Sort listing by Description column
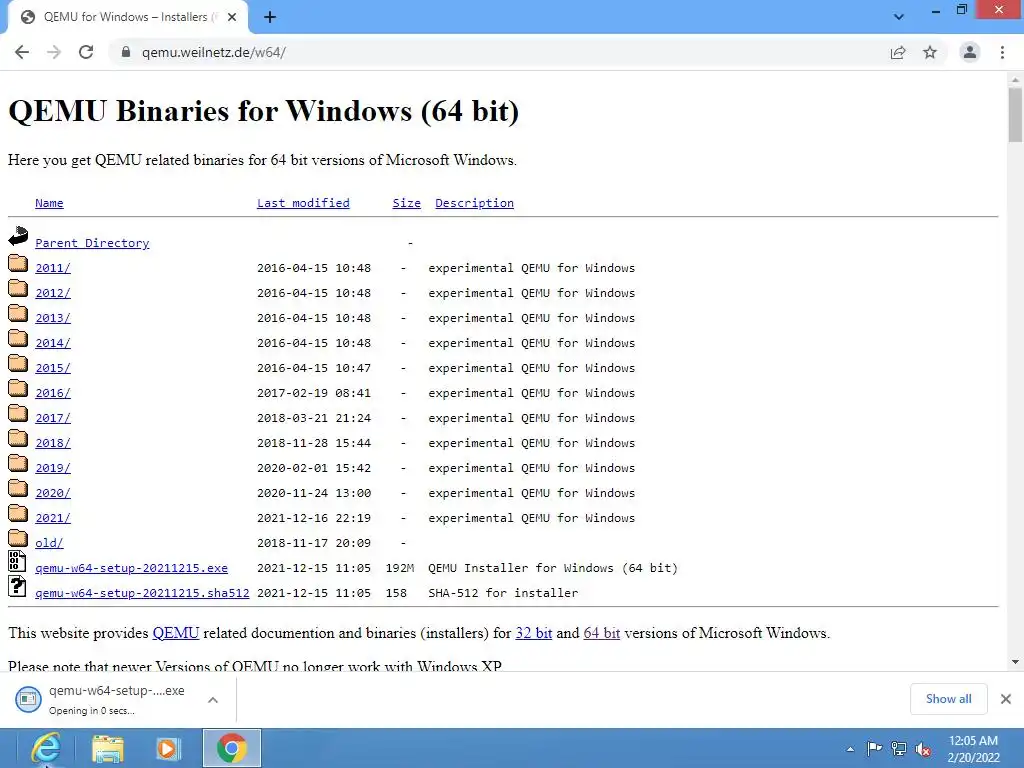This screenshot has width=1024, height=768. tap(474, 203)
